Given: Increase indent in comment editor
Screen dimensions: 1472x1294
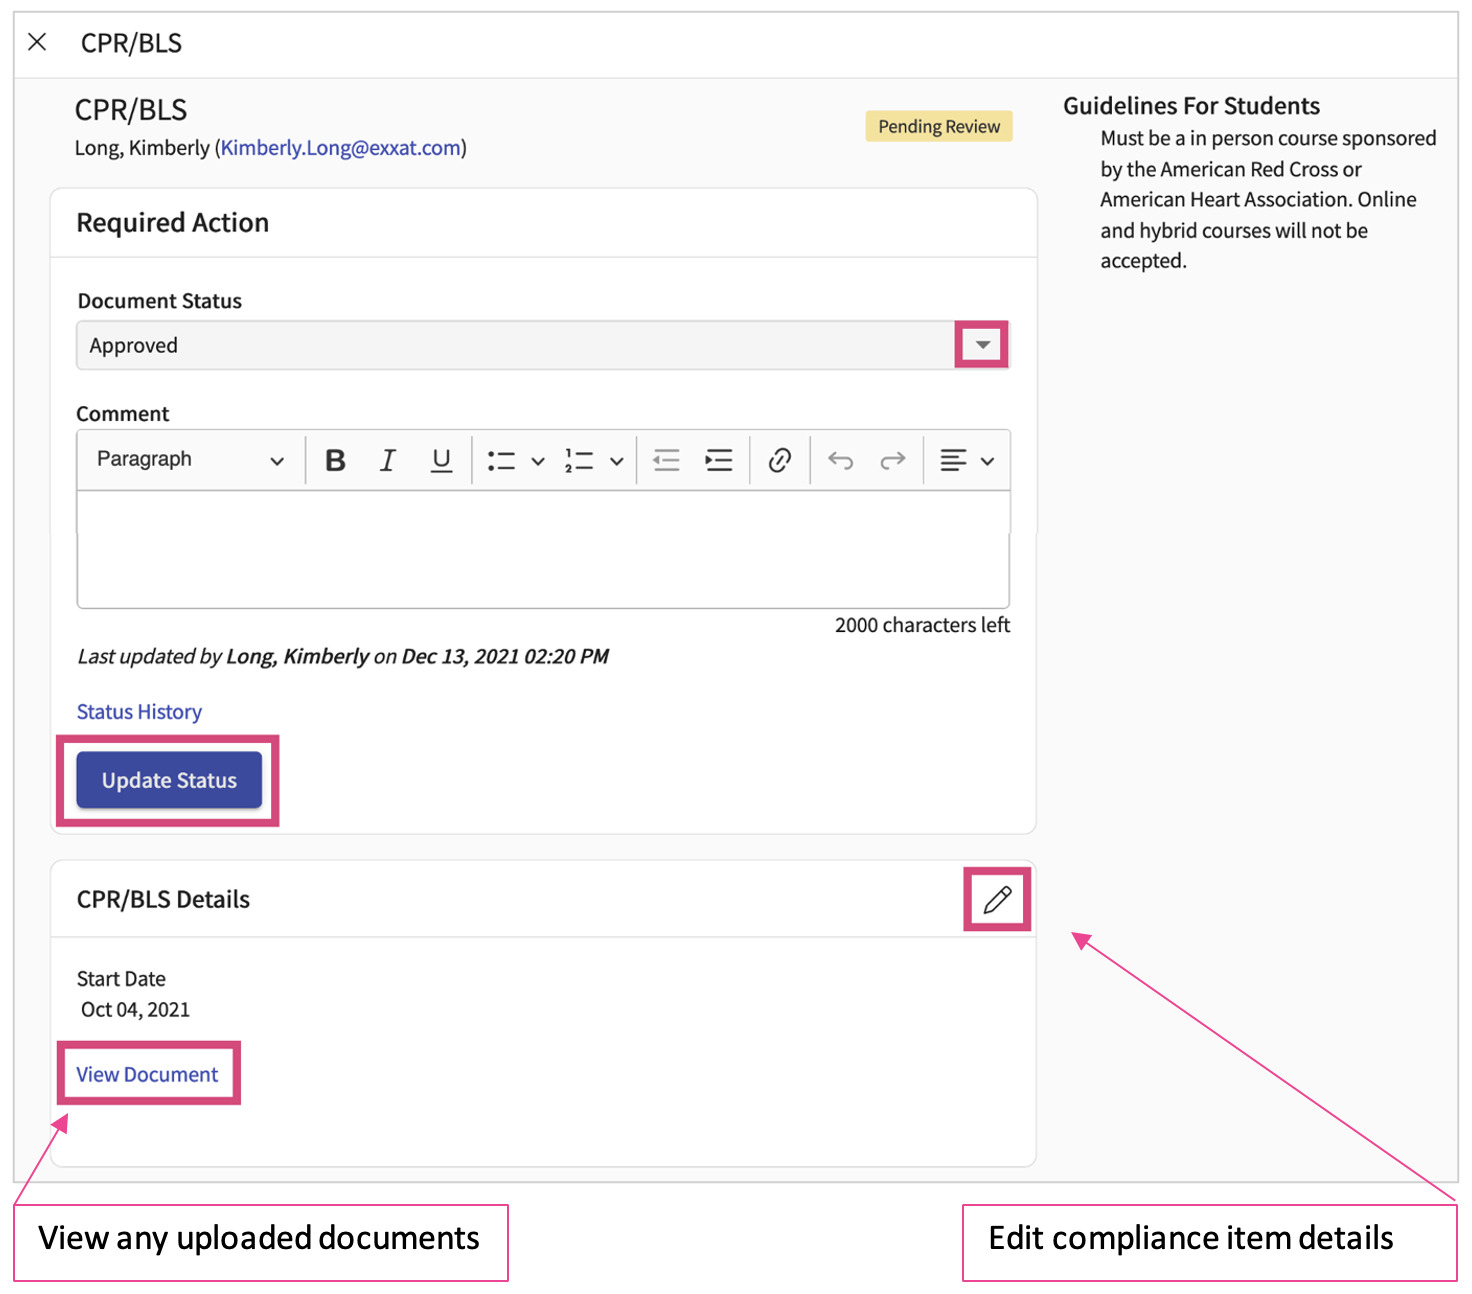Looking at the screenshot, I should (x=719, y=460).
